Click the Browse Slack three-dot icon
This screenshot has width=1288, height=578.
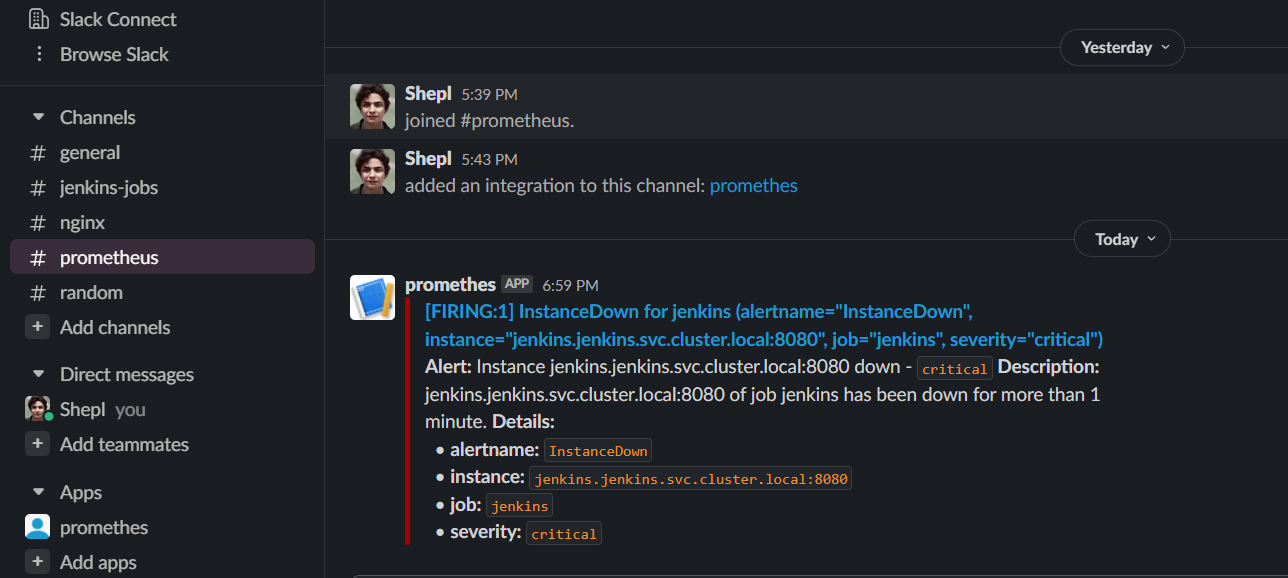(38, 54)
